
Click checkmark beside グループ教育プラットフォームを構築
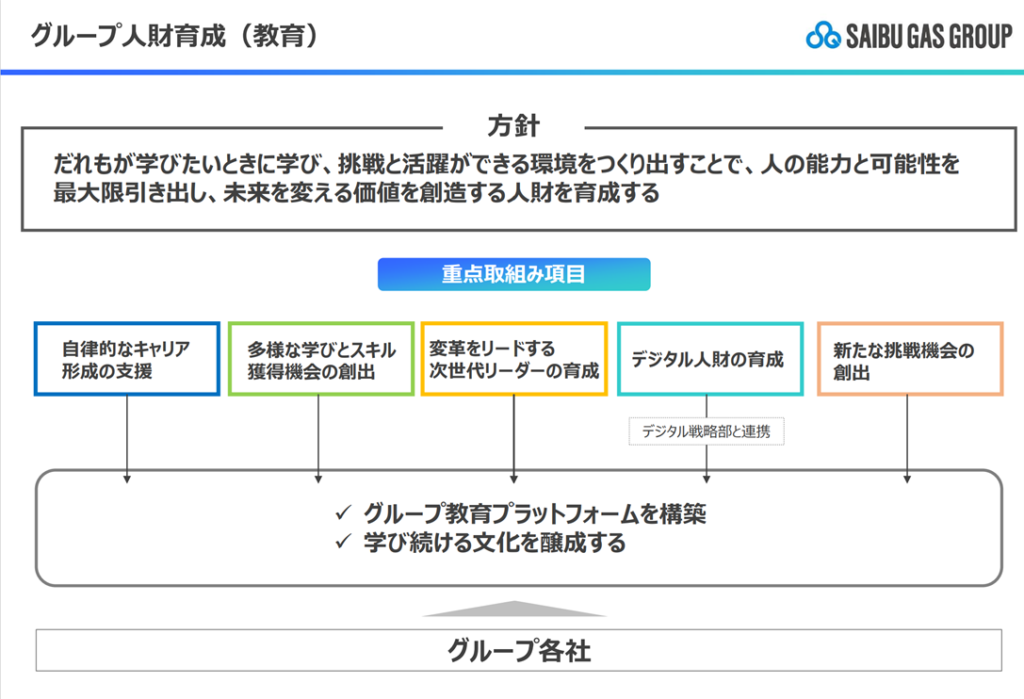[344, 514]
